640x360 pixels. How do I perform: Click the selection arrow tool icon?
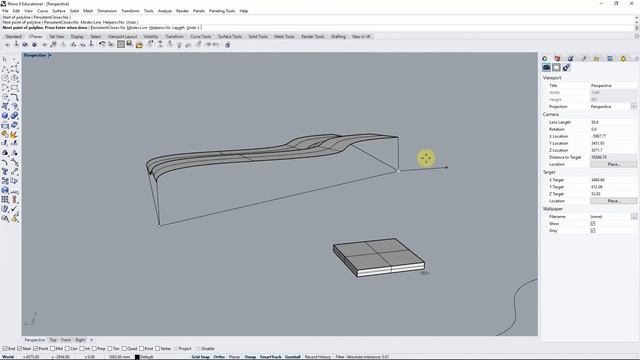coord(5,59)
